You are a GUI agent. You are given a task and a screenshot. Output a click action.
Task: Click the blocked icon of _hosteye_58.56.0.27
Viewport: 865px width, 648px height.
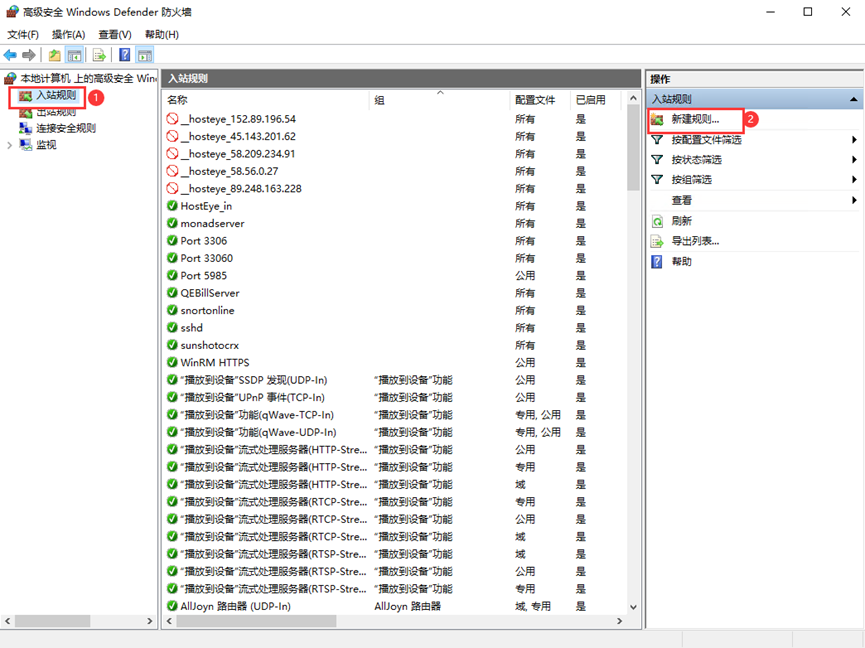(172, 171)
